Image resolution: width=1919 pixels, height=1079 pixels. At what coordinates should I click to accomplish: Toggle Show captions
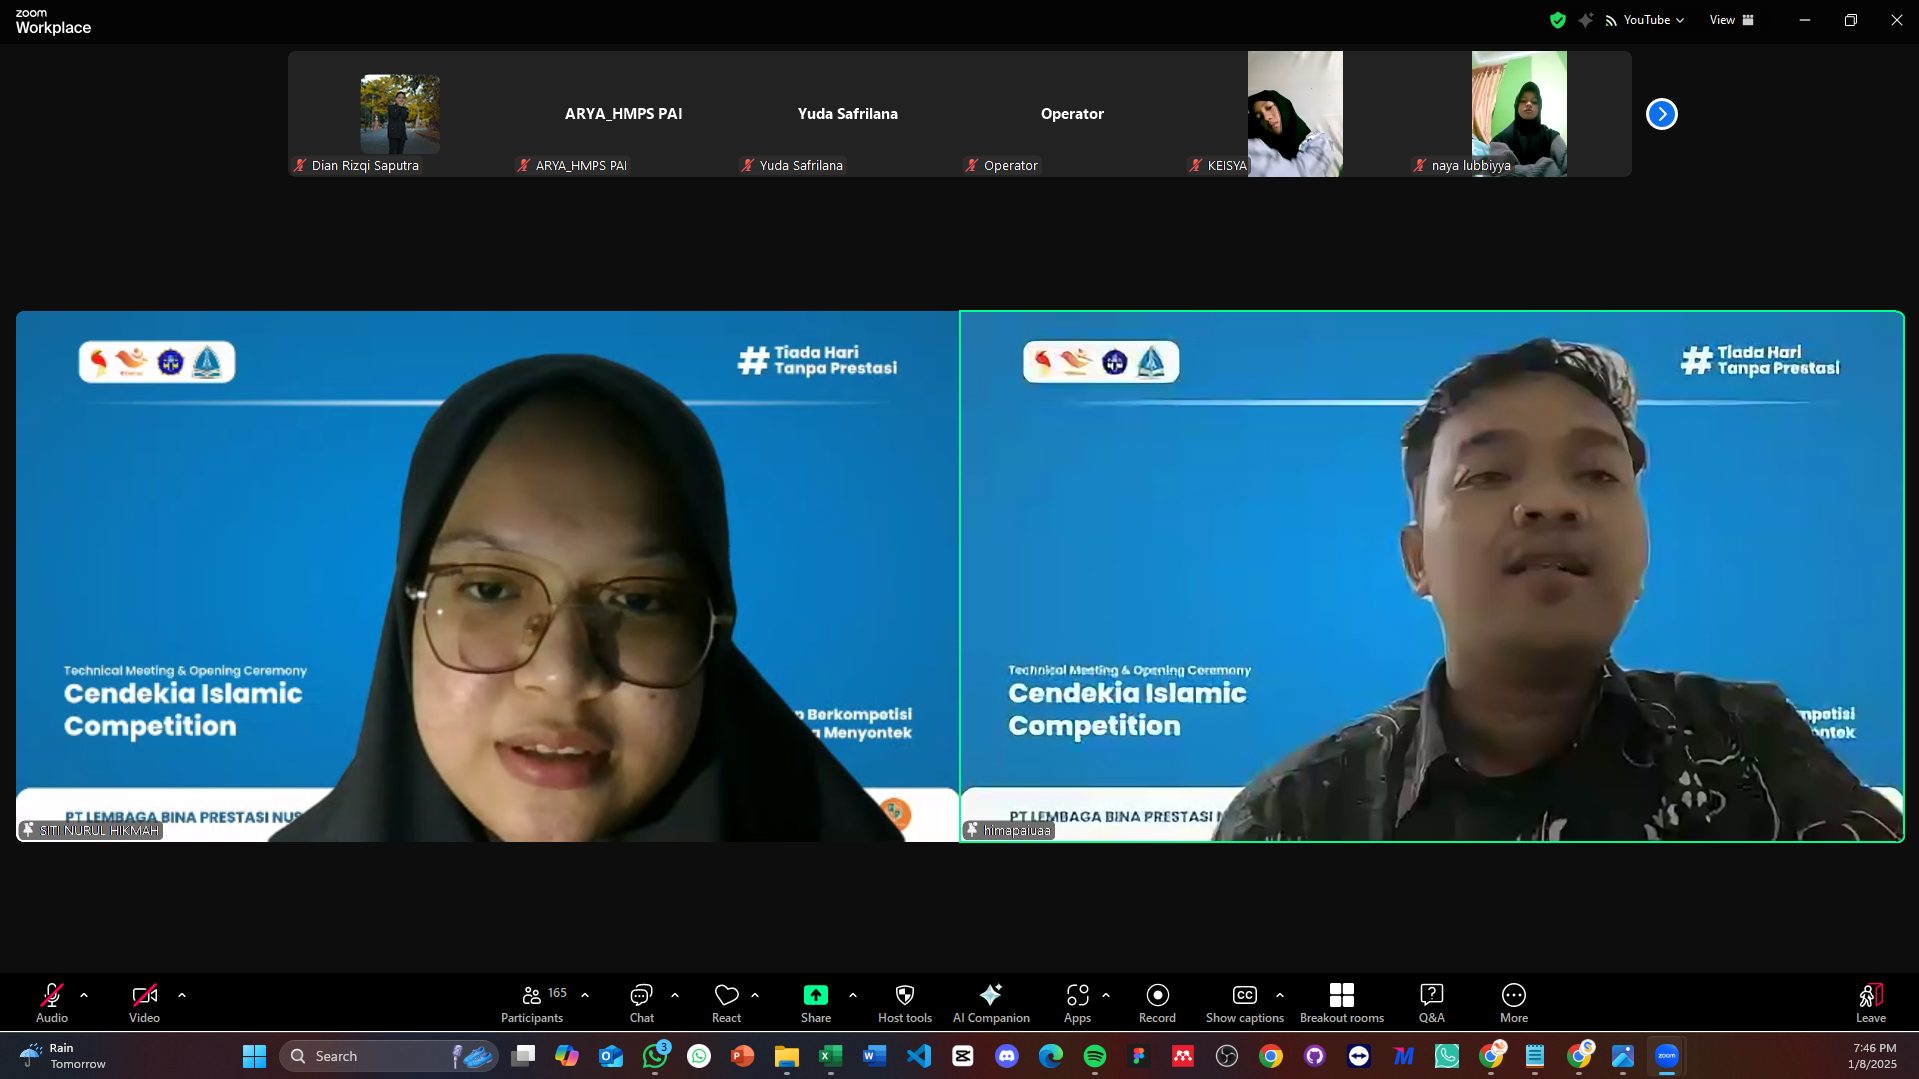point(1244,1002)
